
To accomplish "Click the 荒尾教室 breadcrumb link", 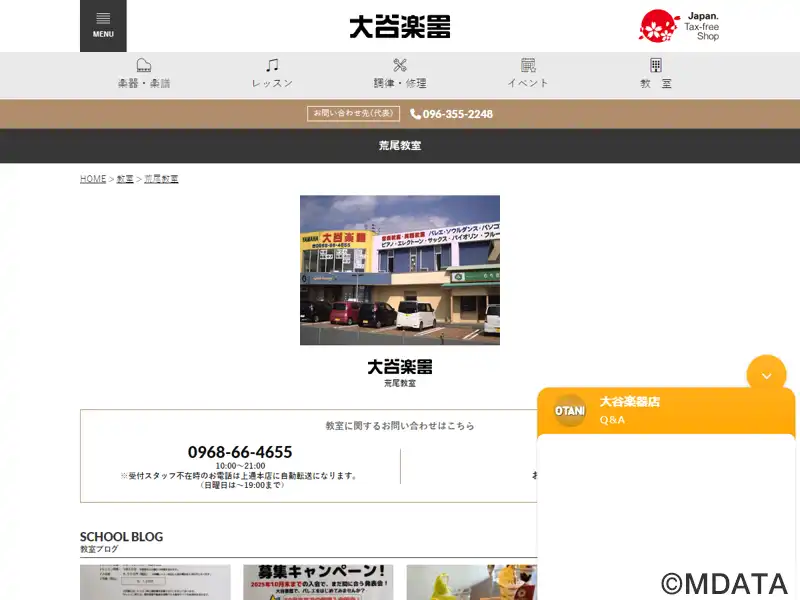I will click(161, 179).
